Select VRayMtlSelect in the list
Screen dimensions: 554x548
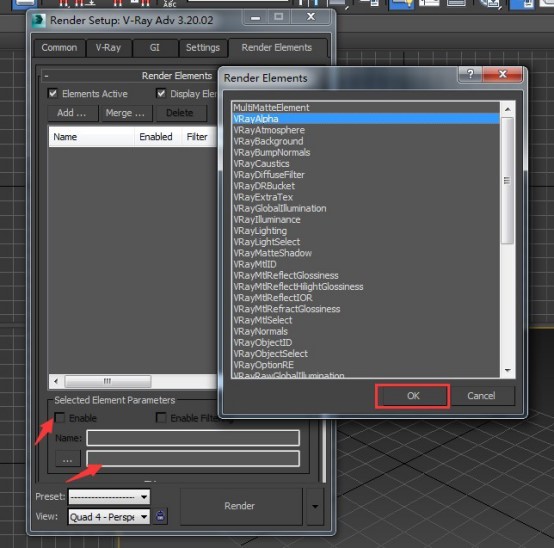366,320
